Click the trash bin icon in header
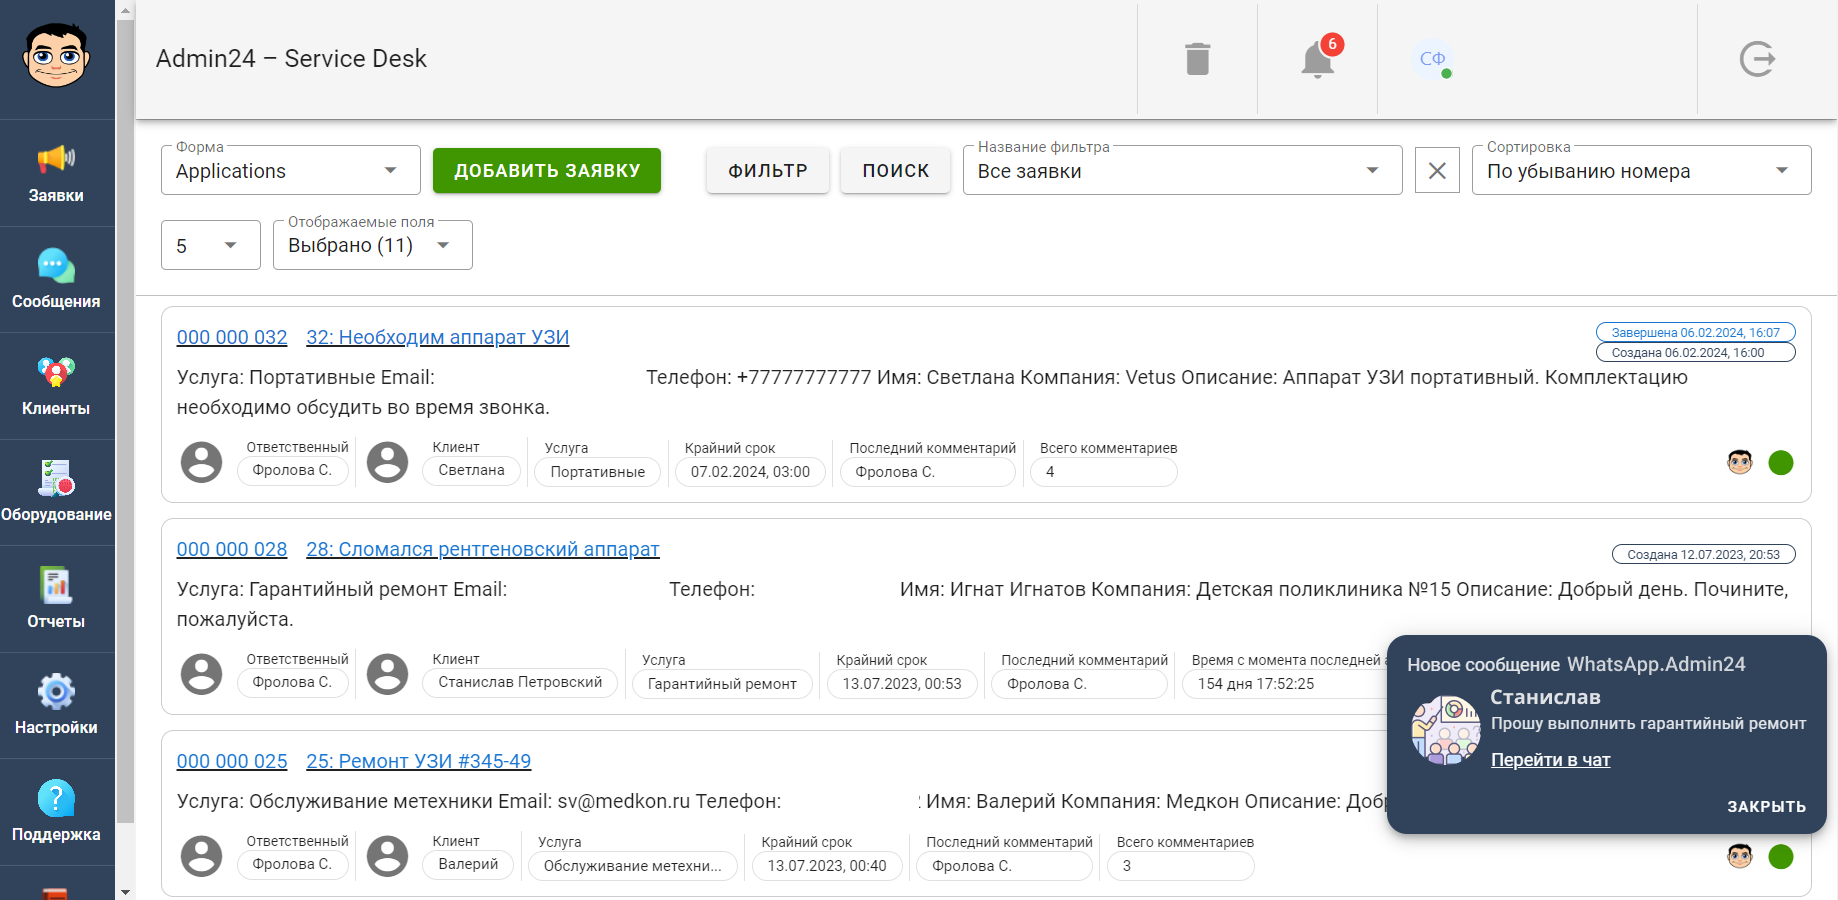Screen dimensions: 1838x900 pos(1197,59)
